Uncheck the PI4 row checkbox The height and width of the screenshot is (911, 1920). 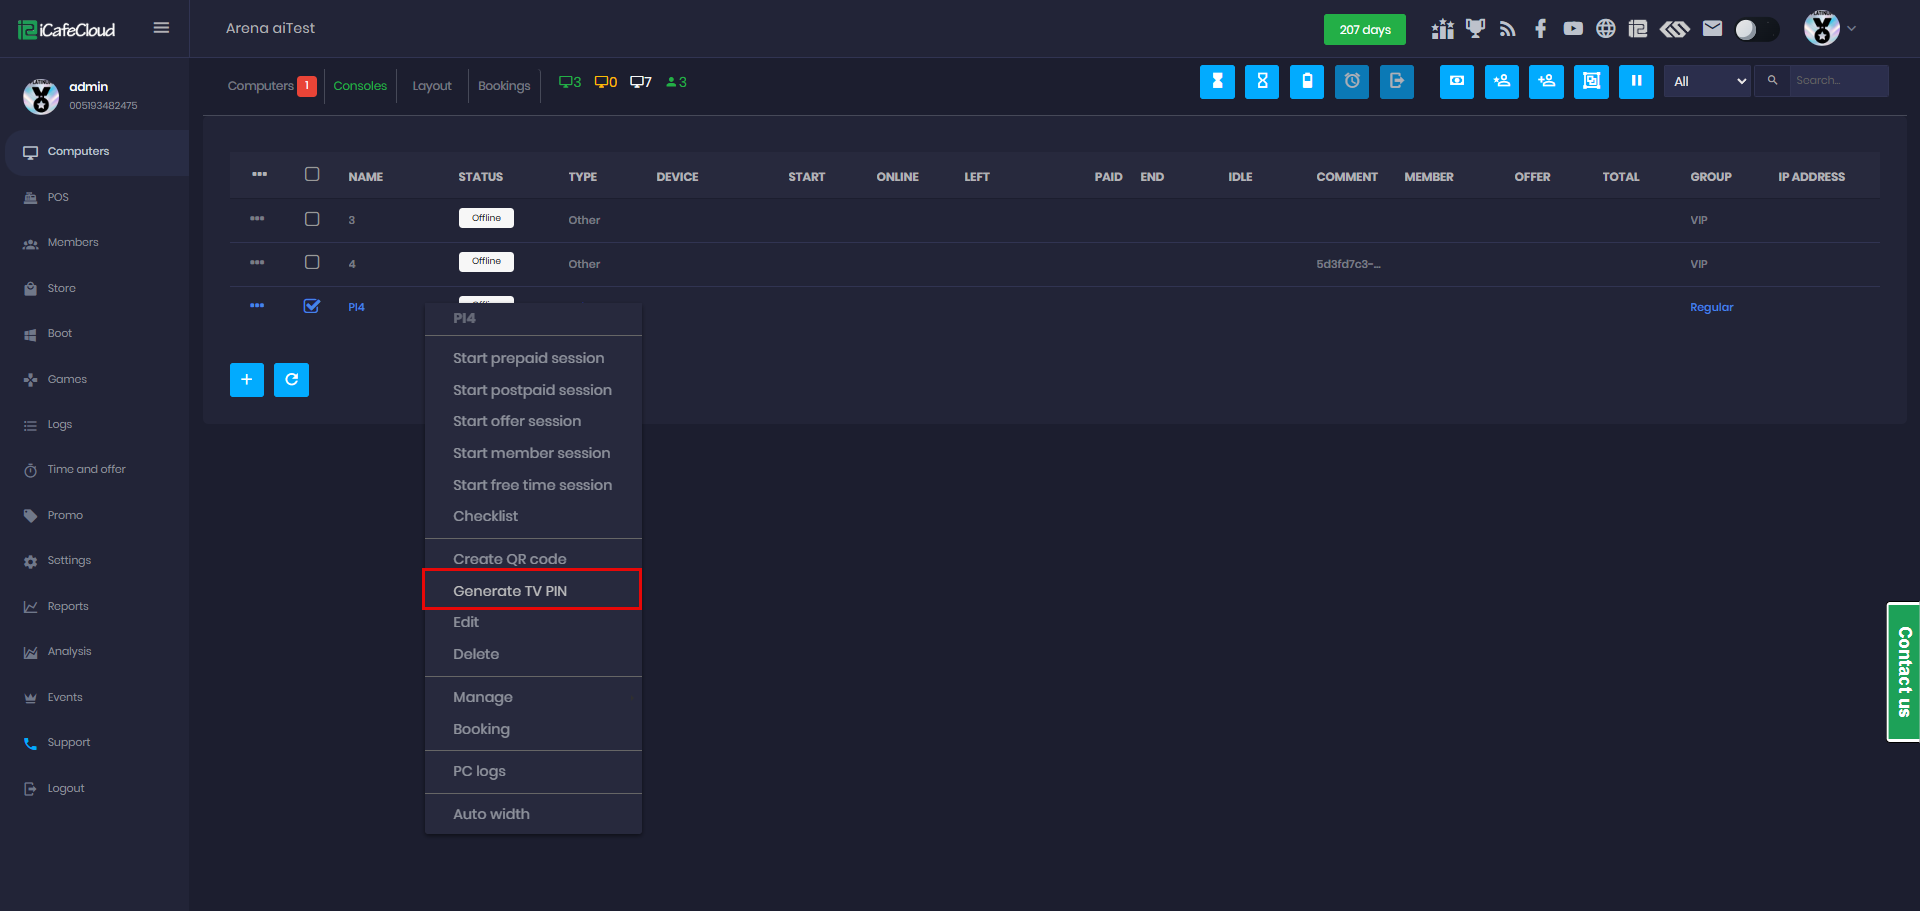coord(312,306)
